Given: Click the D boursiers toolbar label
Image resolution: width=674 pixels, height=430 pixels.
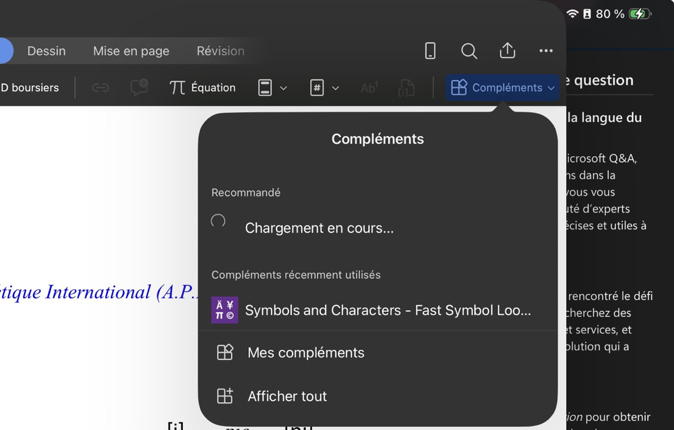Looking at the screenshot, I should (30, 88).
